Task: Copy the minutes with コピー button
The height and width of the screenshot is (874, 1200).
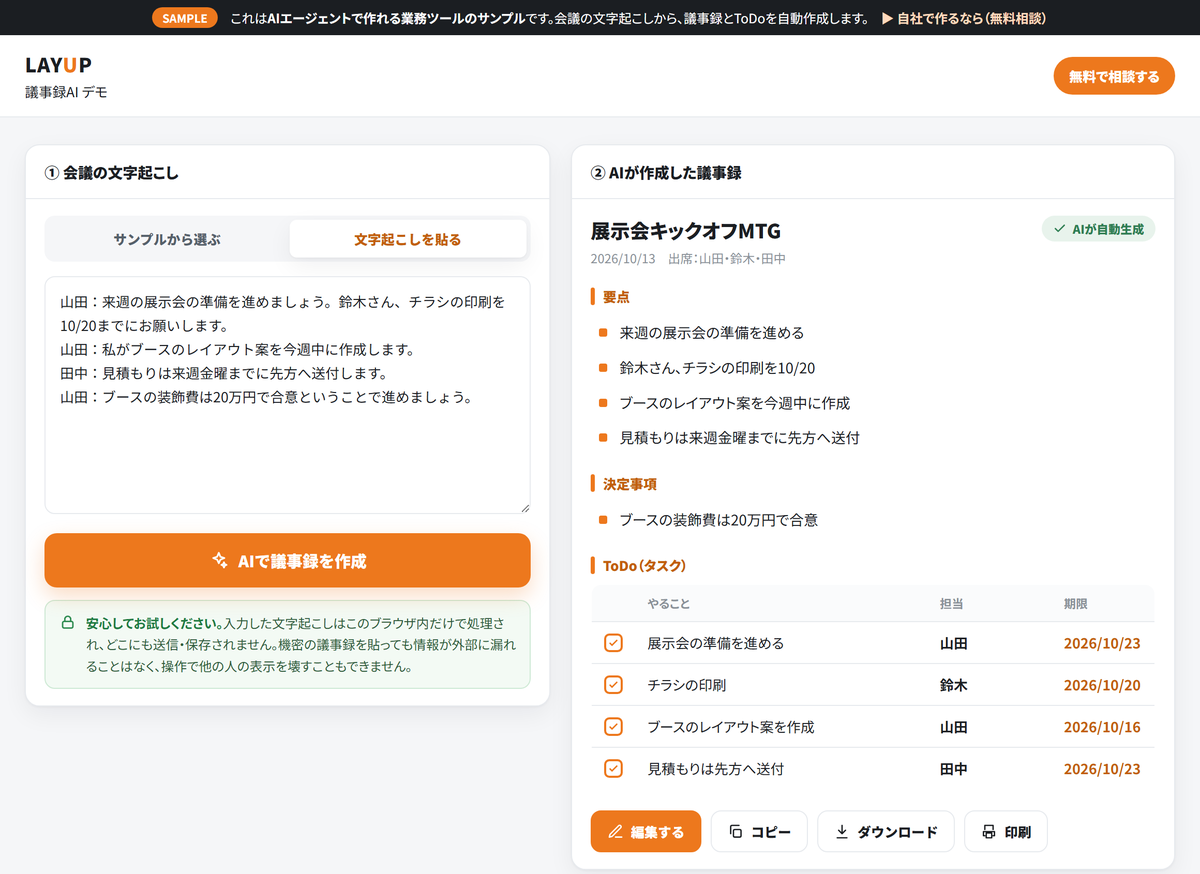Action: (759, 831)
